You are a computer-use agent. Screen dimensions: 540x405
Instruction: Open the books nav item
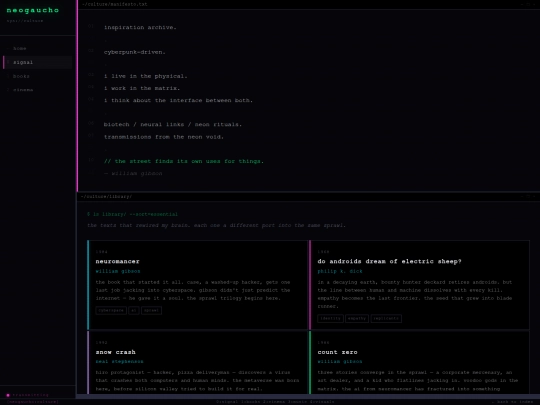[x=38, y=76]
